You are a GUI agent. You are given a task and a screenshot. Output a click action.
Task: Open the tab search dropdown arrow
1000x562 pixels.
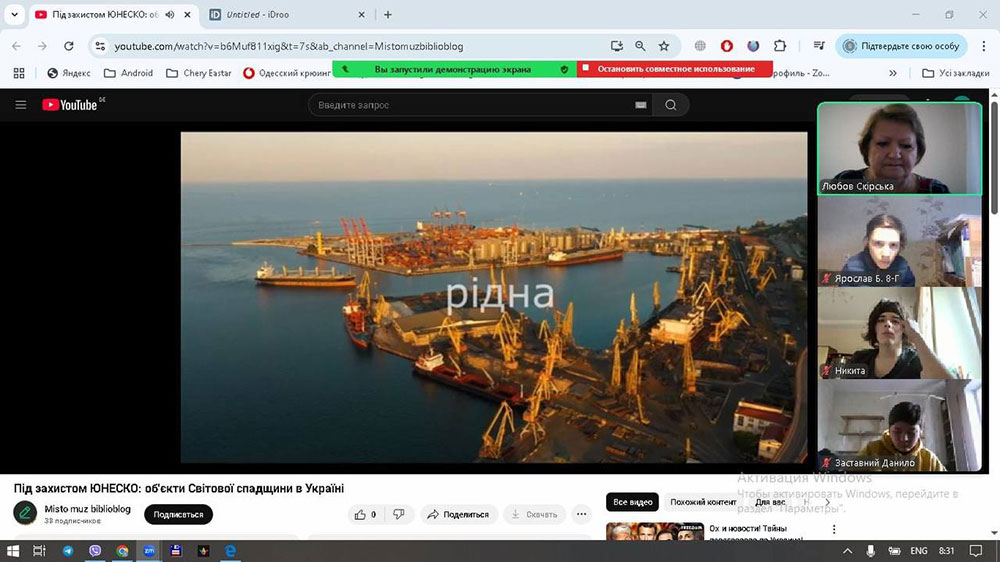coord(14,14)
